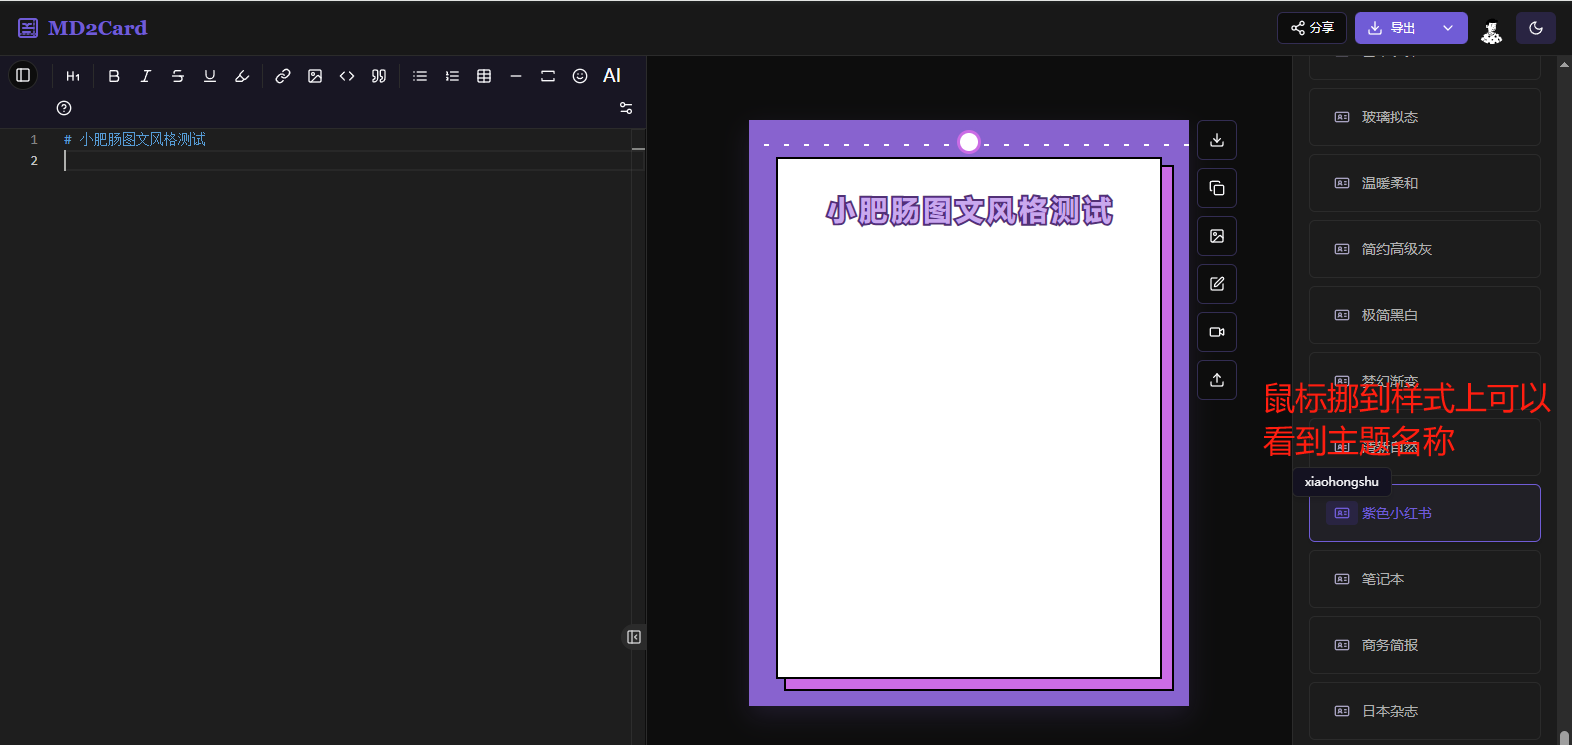Open the editor settings sliders icon
This screenshot has height=745, width=1572.
pyautogui.click(x=626, y=108)
